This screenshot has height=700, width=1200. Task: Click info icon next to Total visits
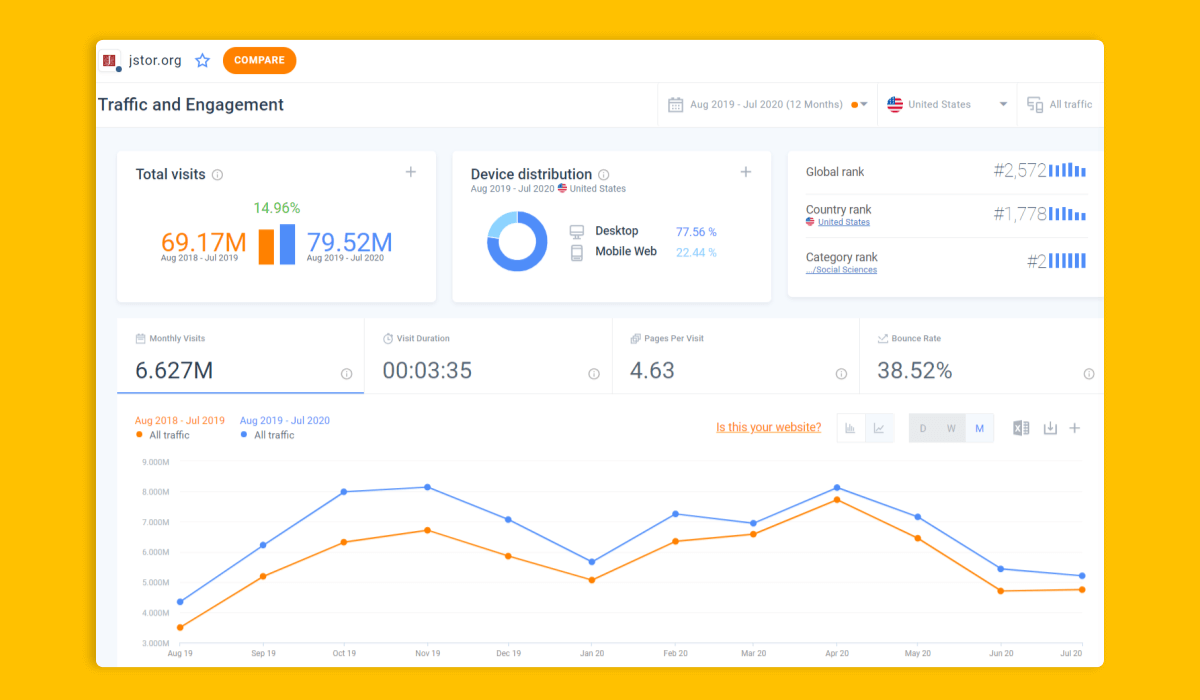[217, 175]
